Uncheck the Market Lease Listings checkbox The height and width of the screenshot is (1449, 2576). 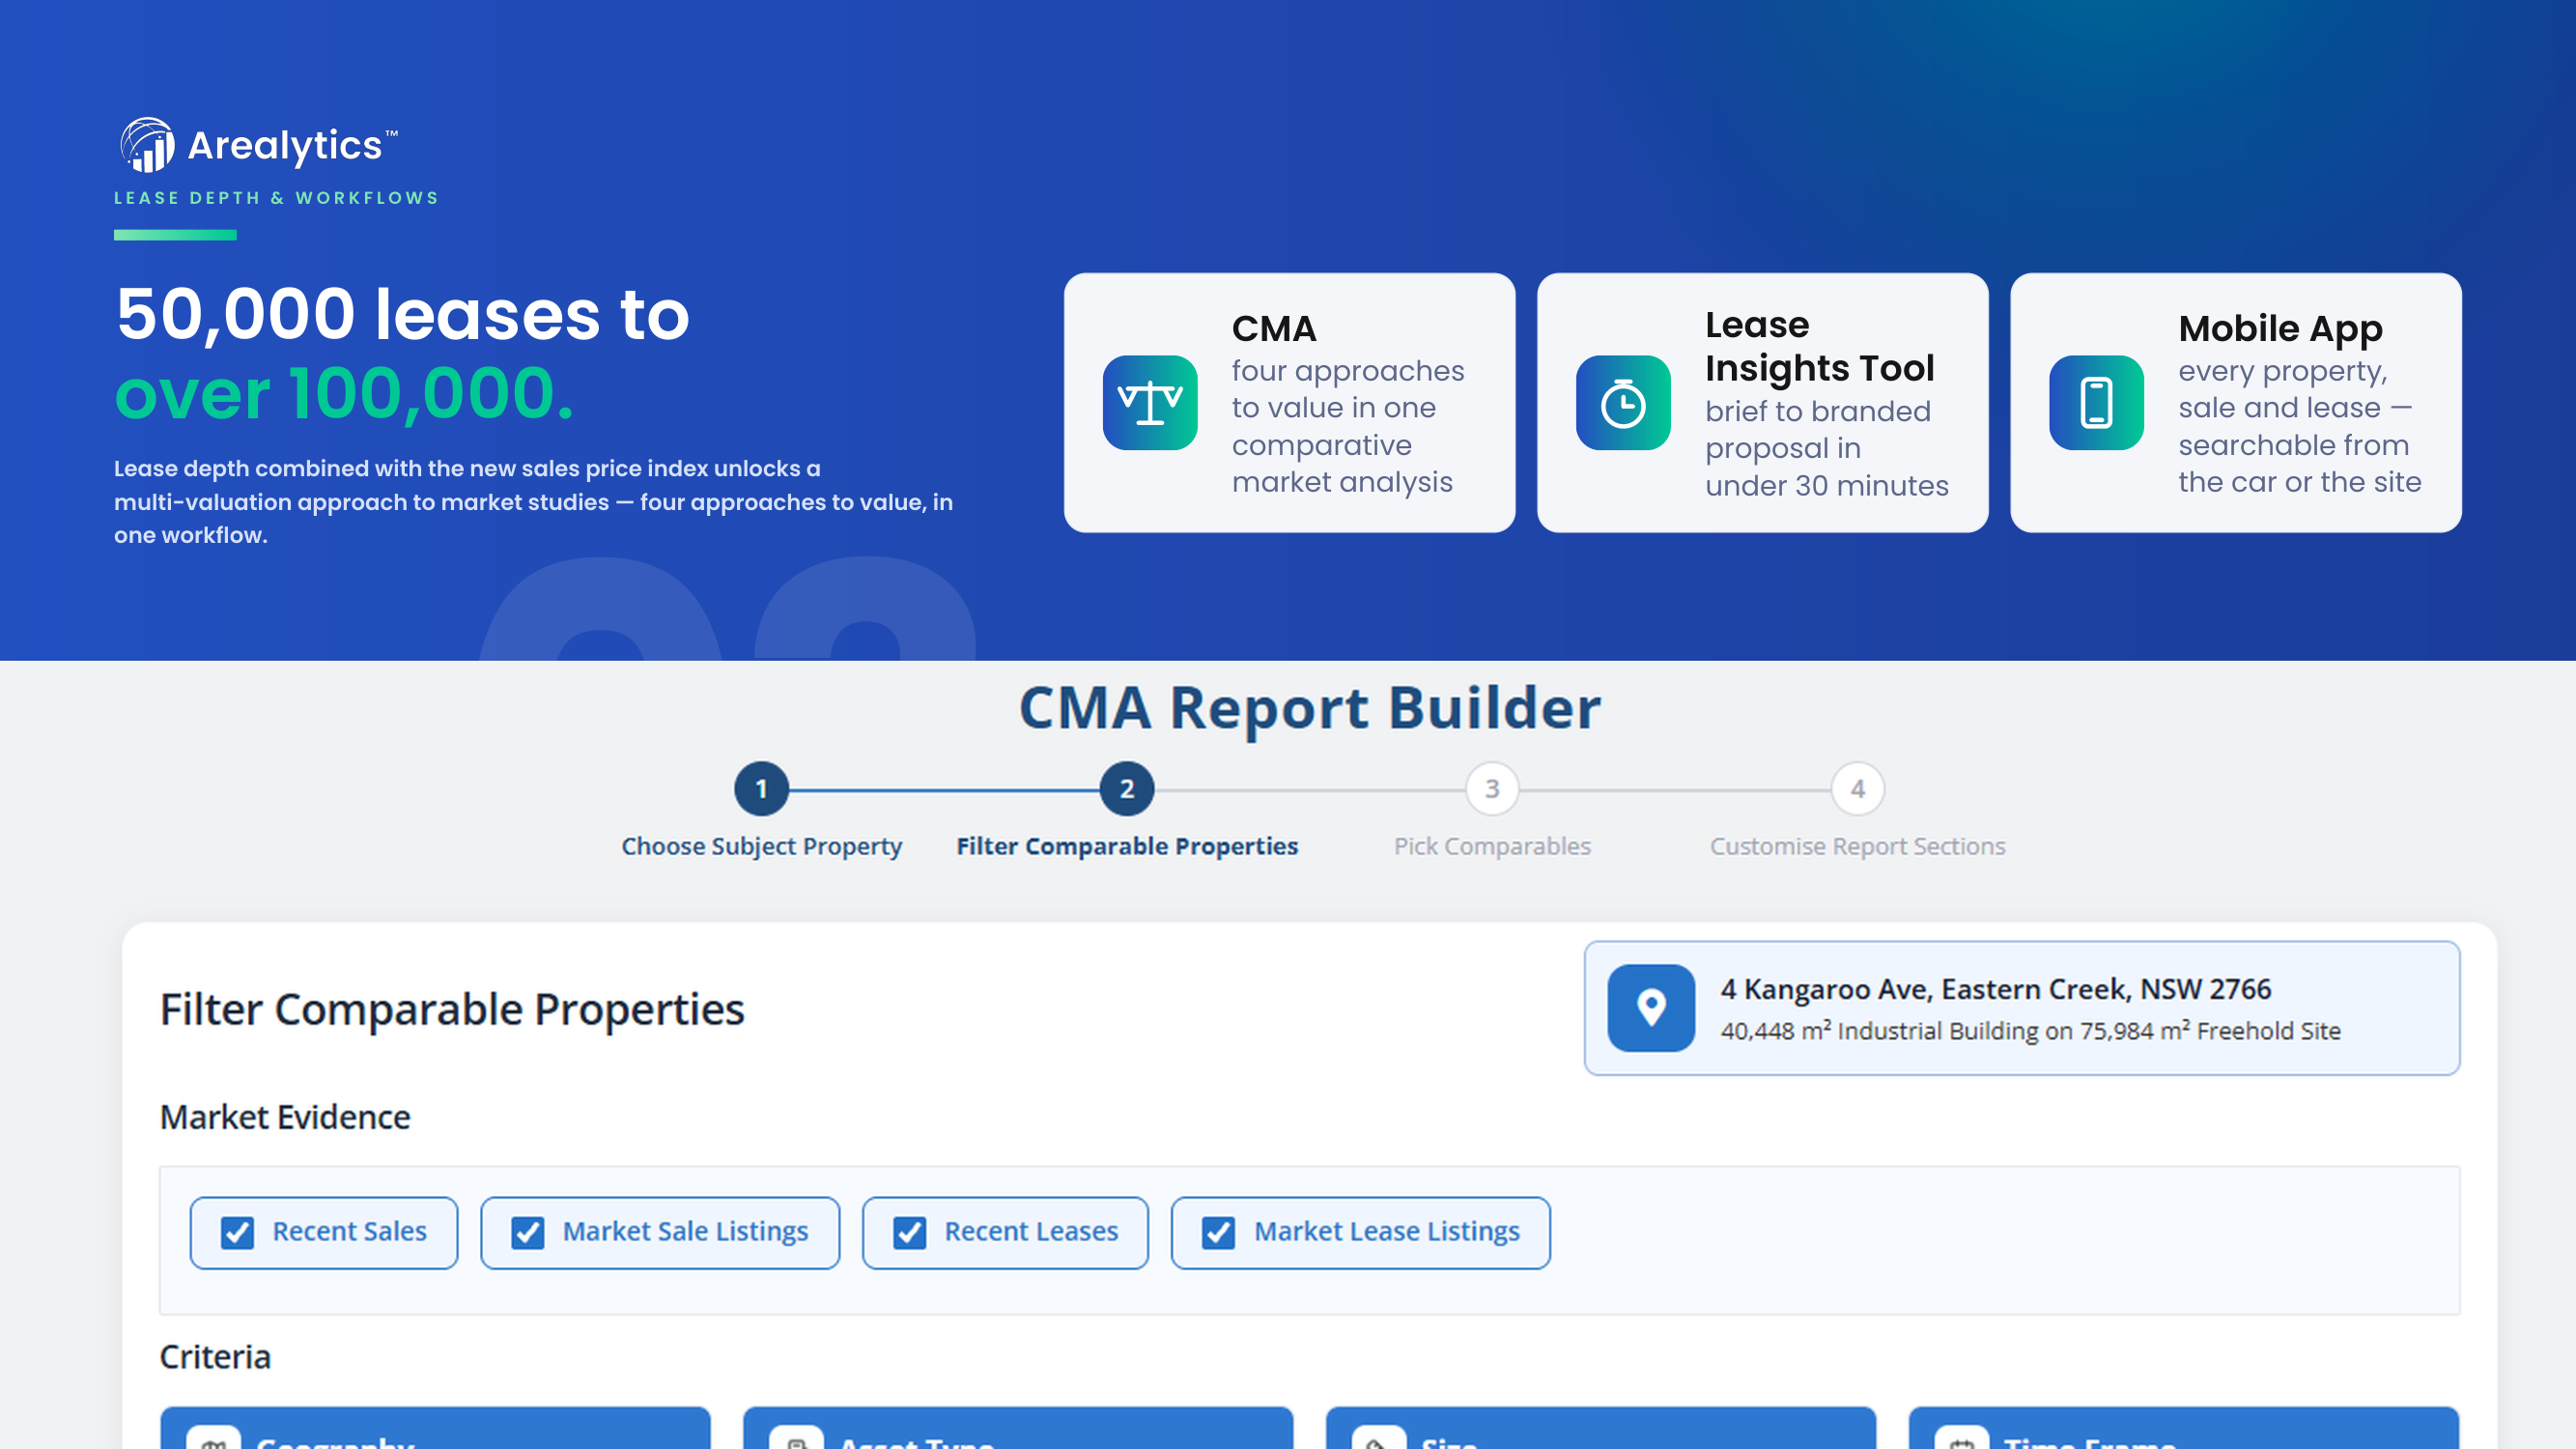coord(1219,1232)
